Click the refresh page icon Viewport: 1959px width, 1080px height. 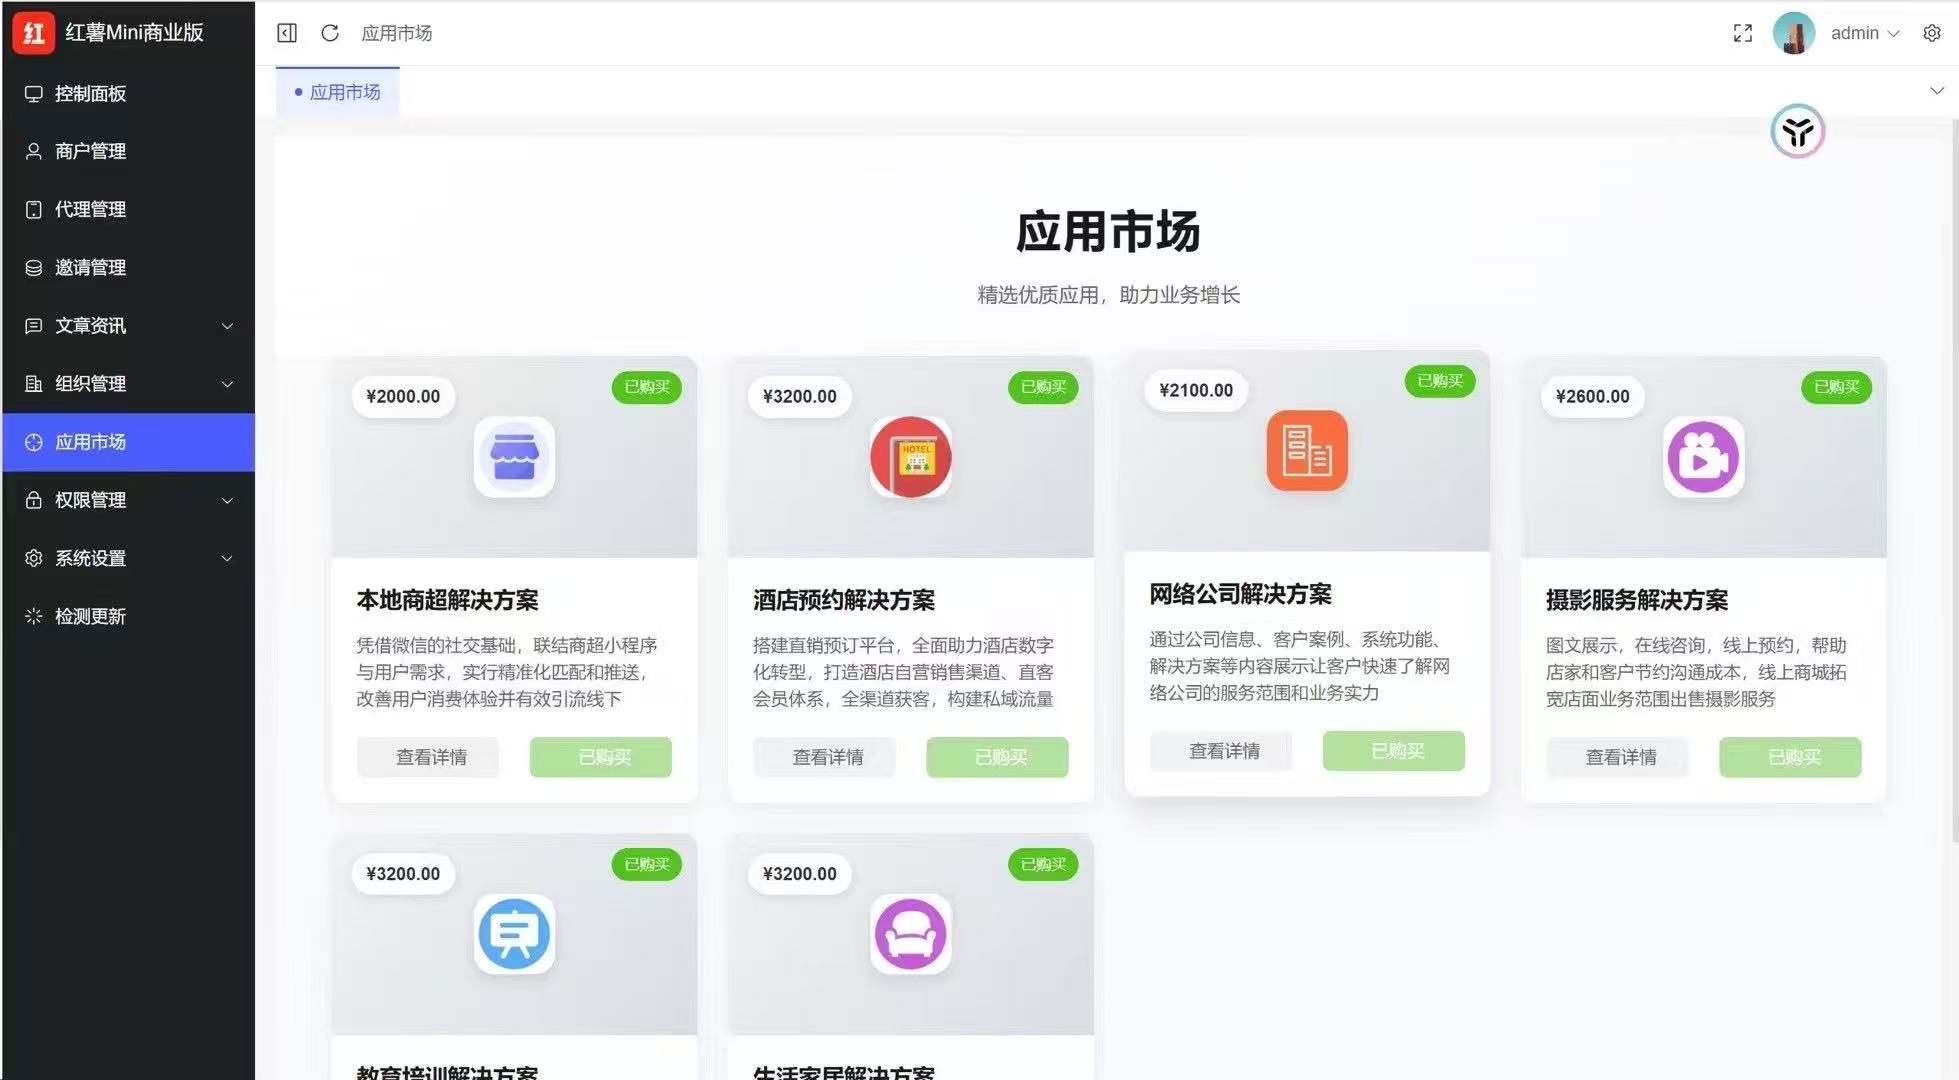[330, 33]
